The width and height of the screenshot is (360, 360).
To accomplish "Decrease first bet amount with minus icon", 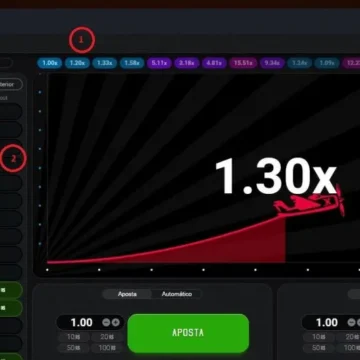I will pos(106,322).
